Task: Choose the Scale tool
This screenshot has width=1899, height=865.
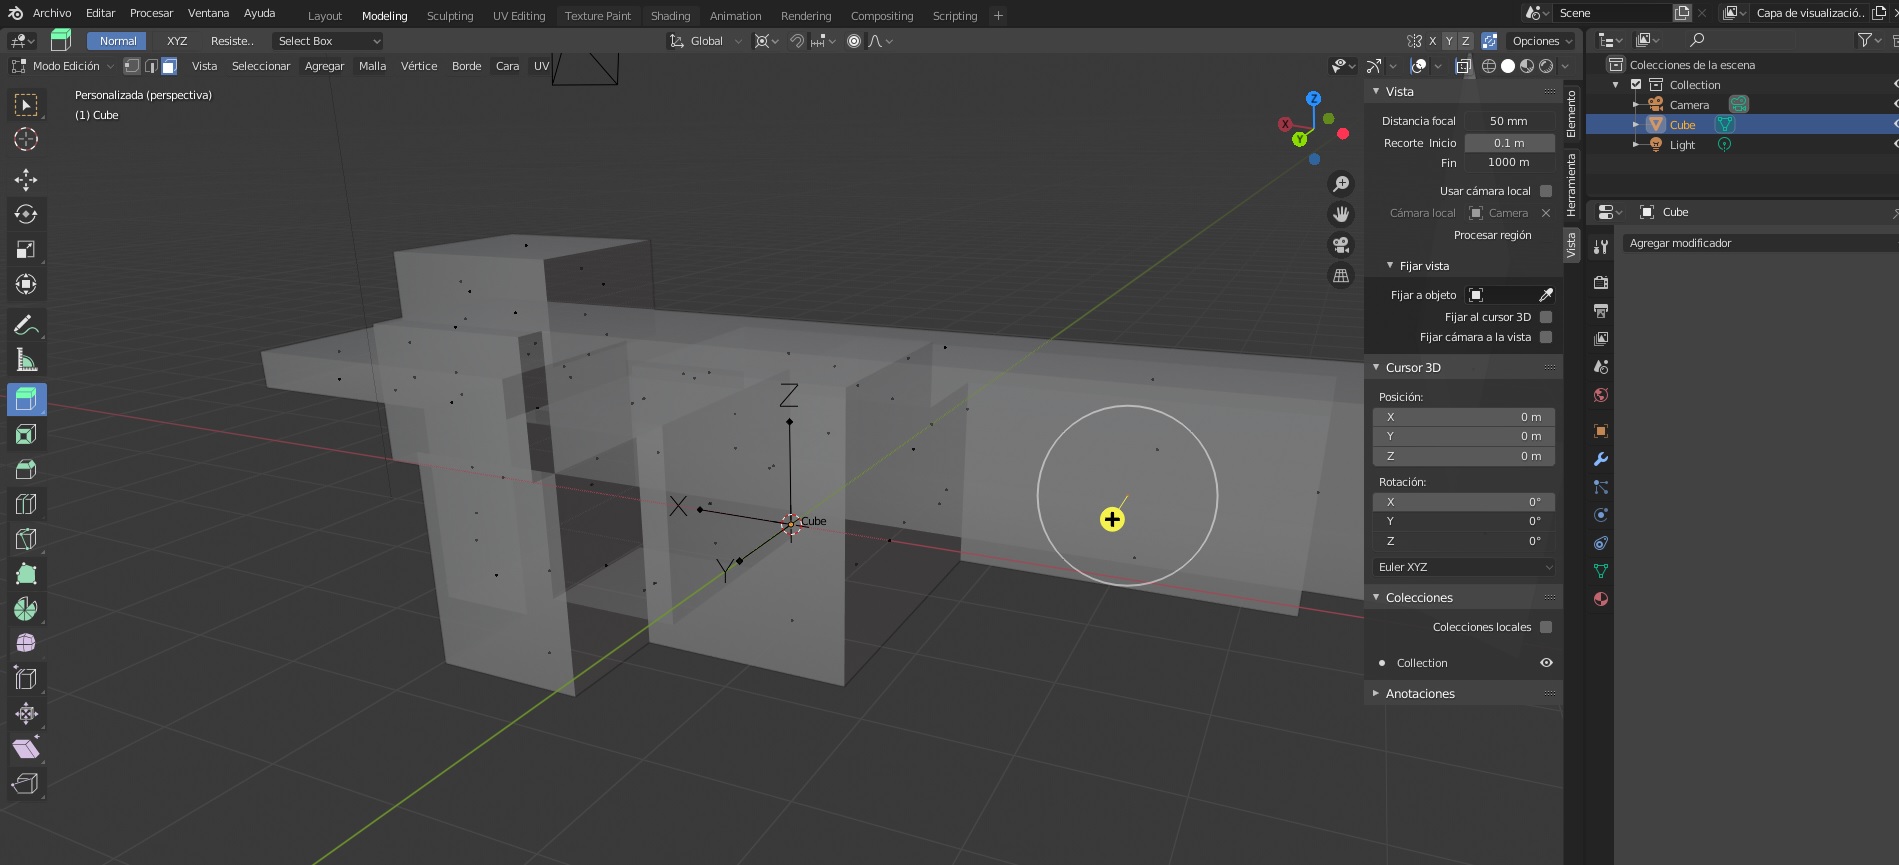Action: tap(26, 250)
